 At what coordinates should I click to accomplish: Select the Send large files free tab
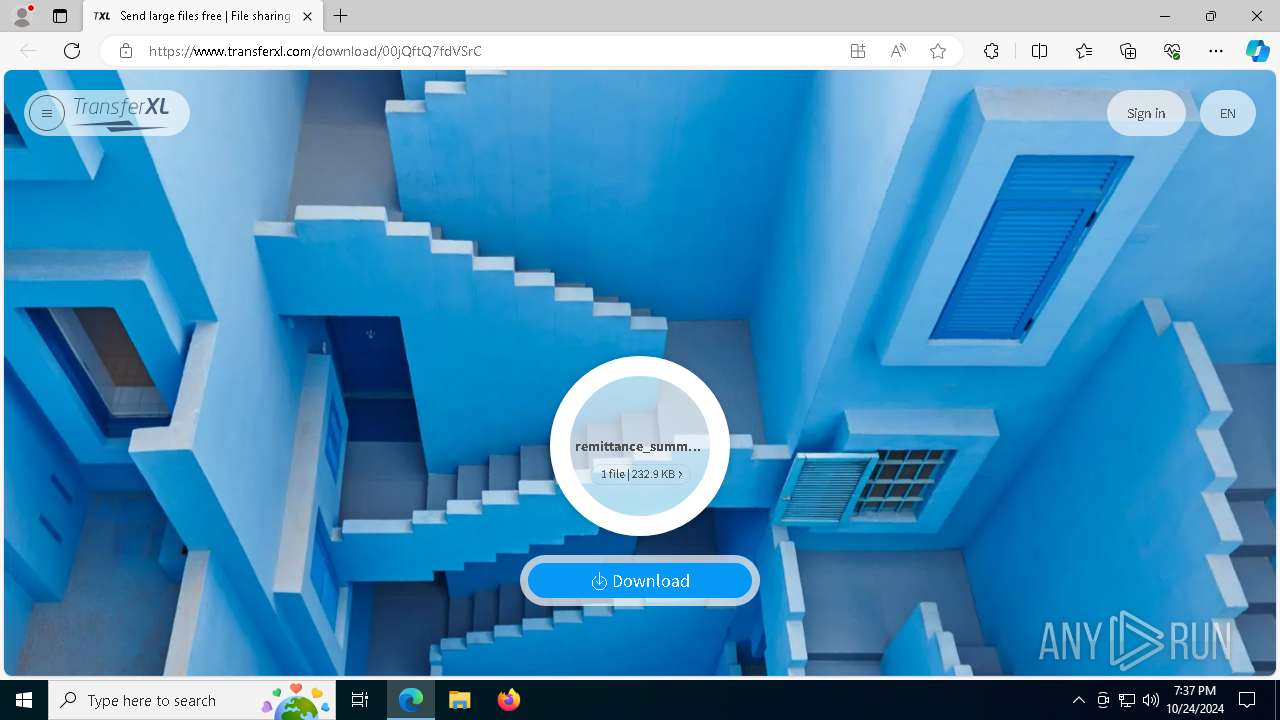point(203,16)
